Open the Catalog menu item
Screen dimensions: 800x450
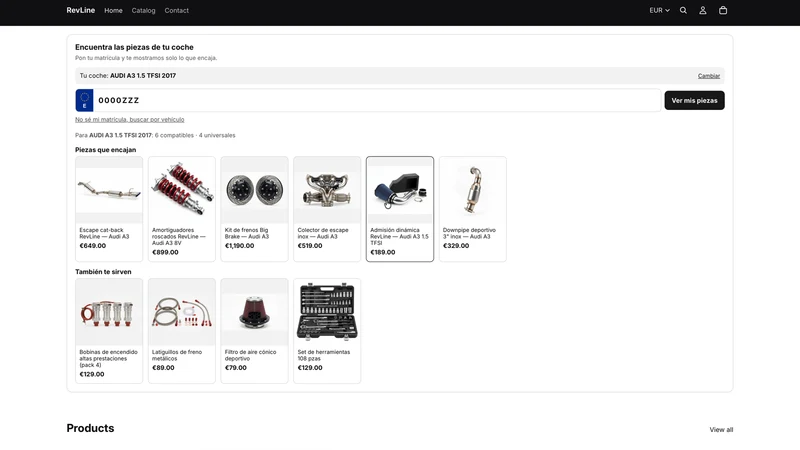[x=143, y=10]
